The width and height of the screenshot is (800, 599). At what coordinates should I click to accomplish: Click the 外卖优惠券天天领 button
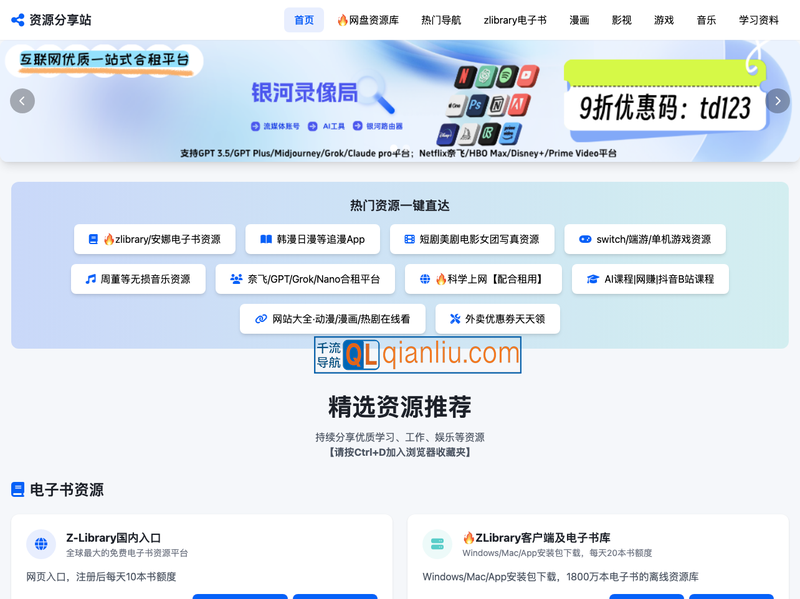coord(500,319)
